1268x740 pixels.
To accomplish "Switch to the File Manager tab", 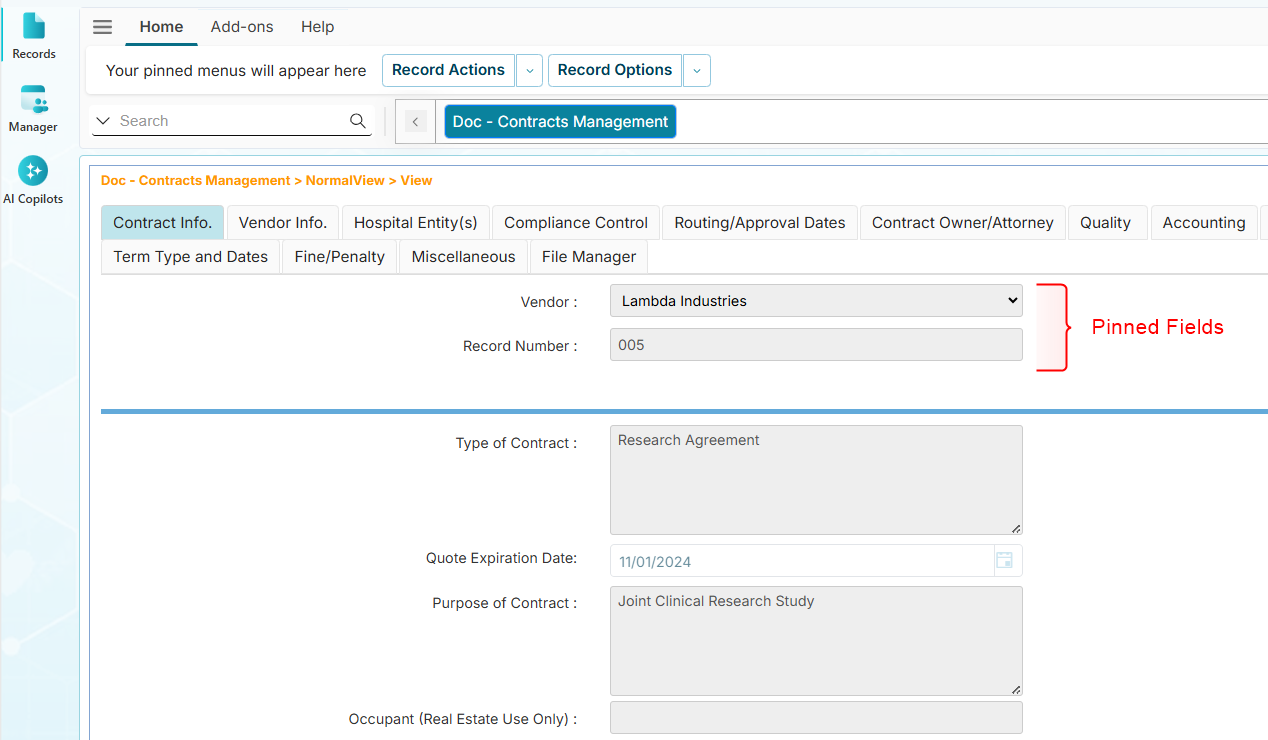I will pos(587,257).
